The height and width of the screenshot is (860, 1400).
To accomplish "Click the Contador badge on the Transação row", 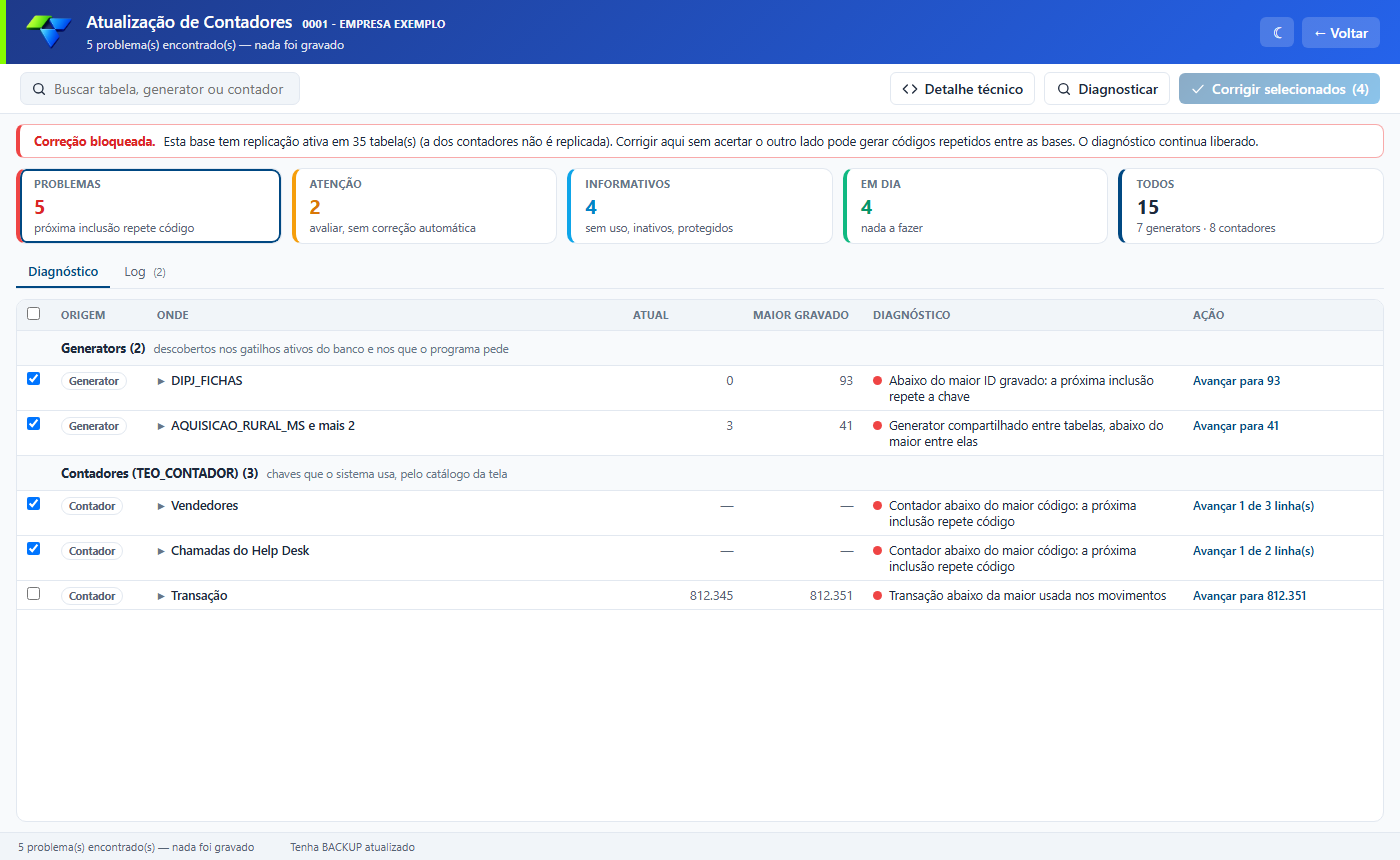I will (92, 596).
